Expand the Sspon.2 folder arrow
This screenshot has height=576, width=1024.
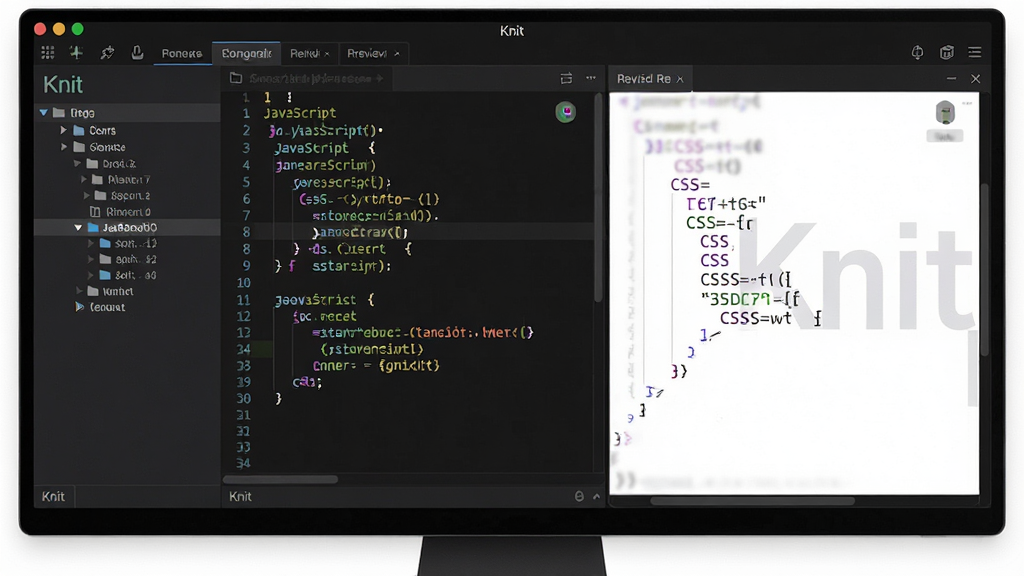tap(87, 195)
